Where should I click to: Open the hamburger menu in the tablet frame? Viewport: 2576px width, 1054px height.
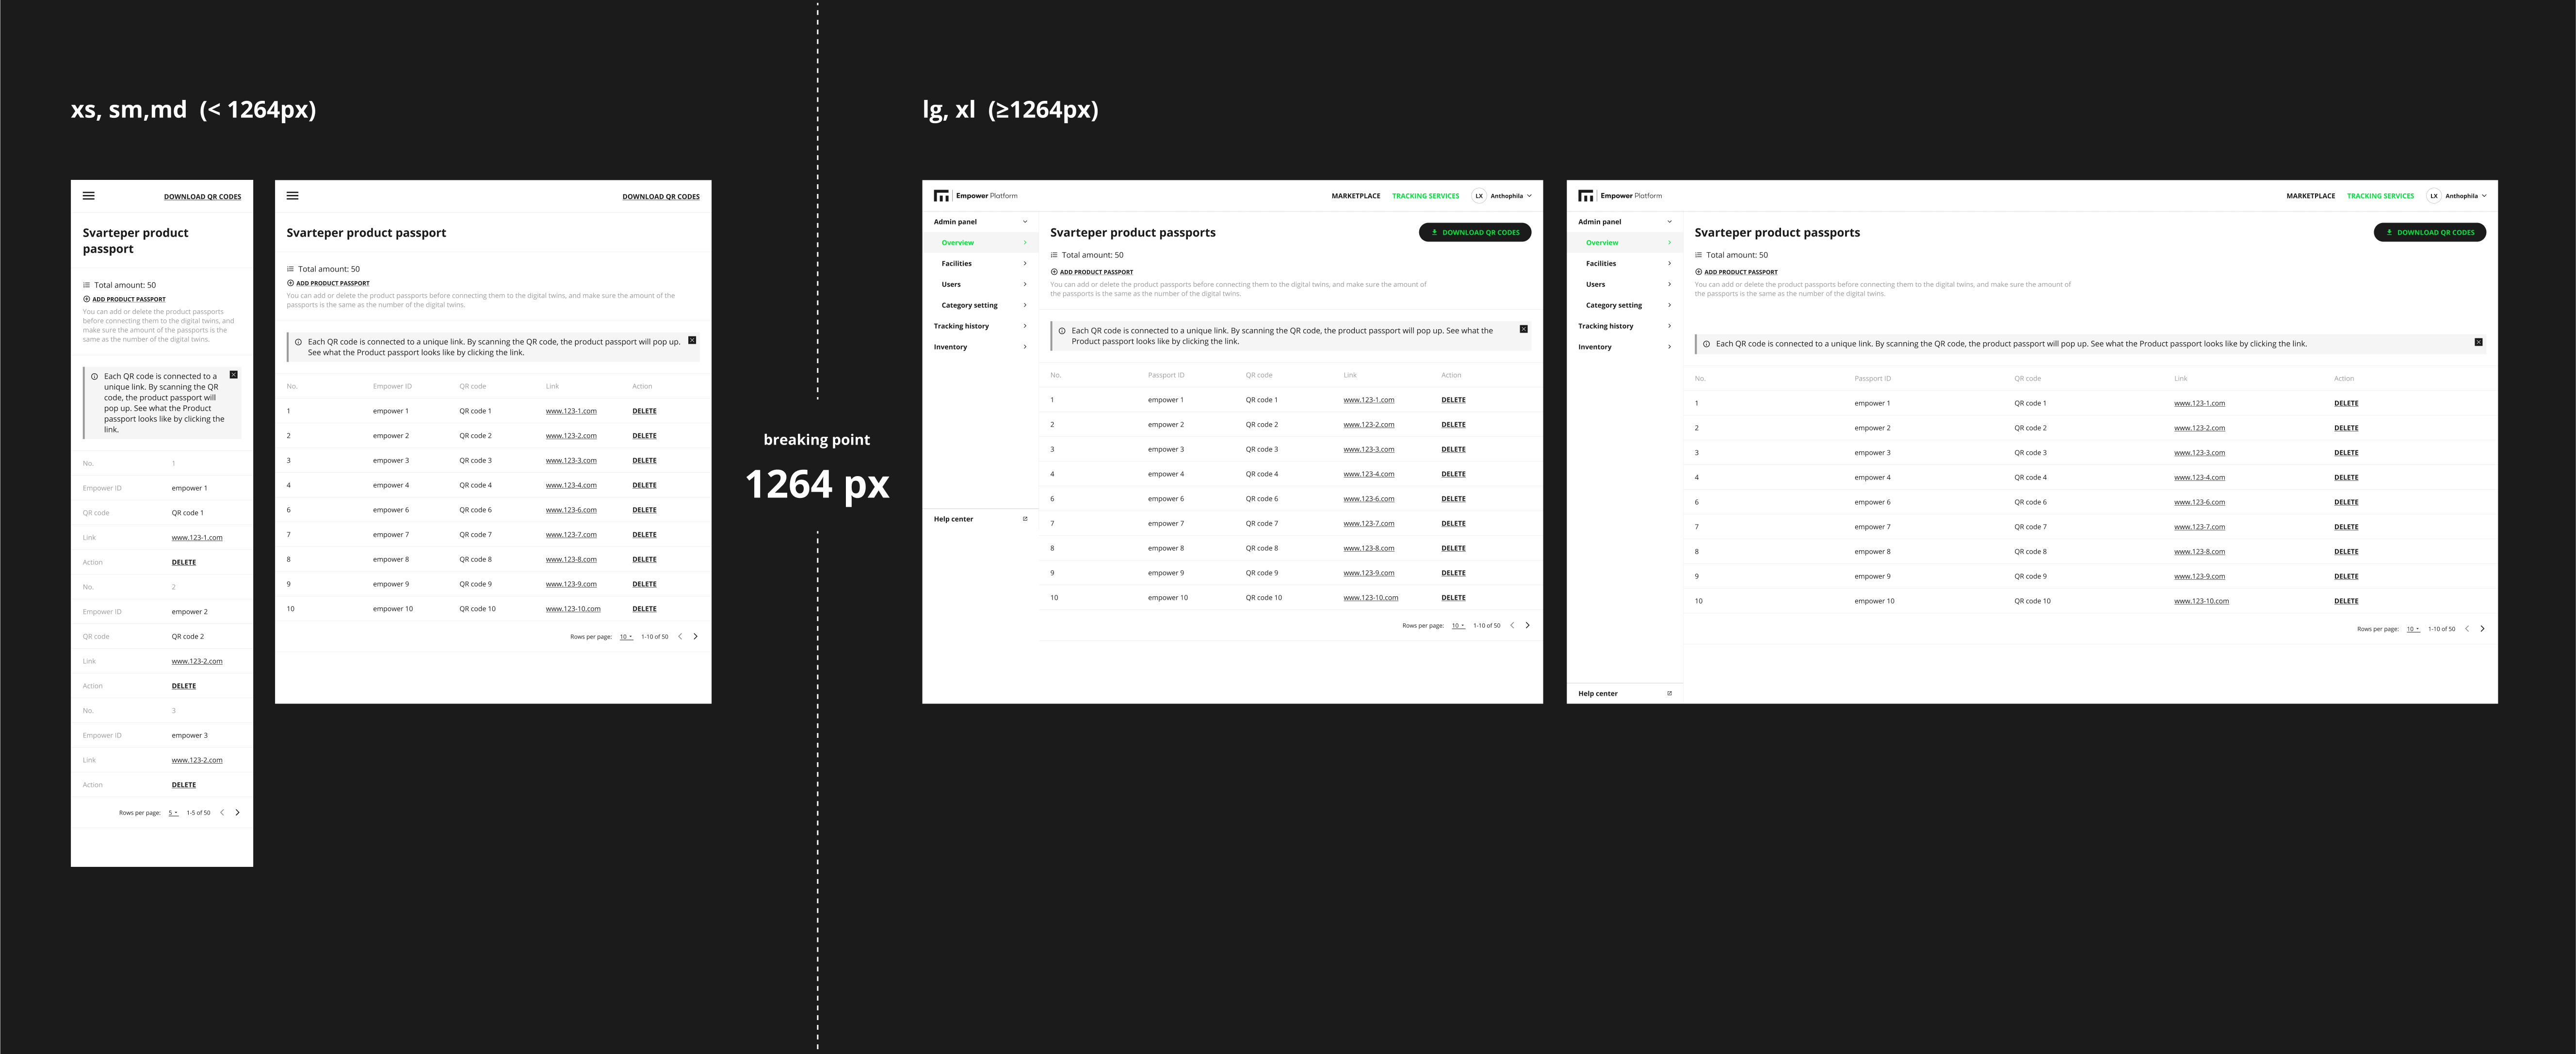(x=293, y=196)
